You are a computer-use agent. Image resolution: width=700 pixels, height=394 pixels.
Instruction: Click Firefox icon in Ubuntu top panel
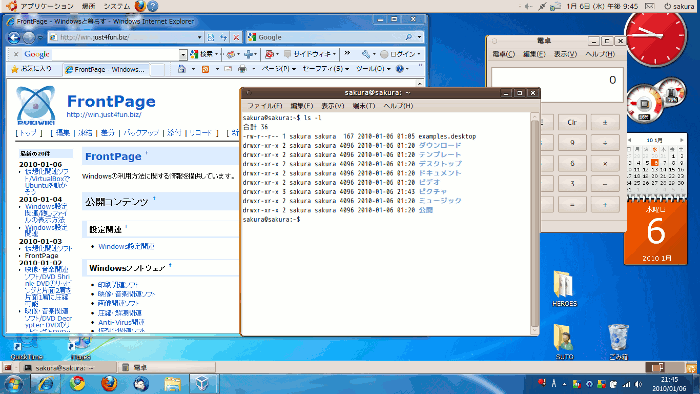pos(140,6)
